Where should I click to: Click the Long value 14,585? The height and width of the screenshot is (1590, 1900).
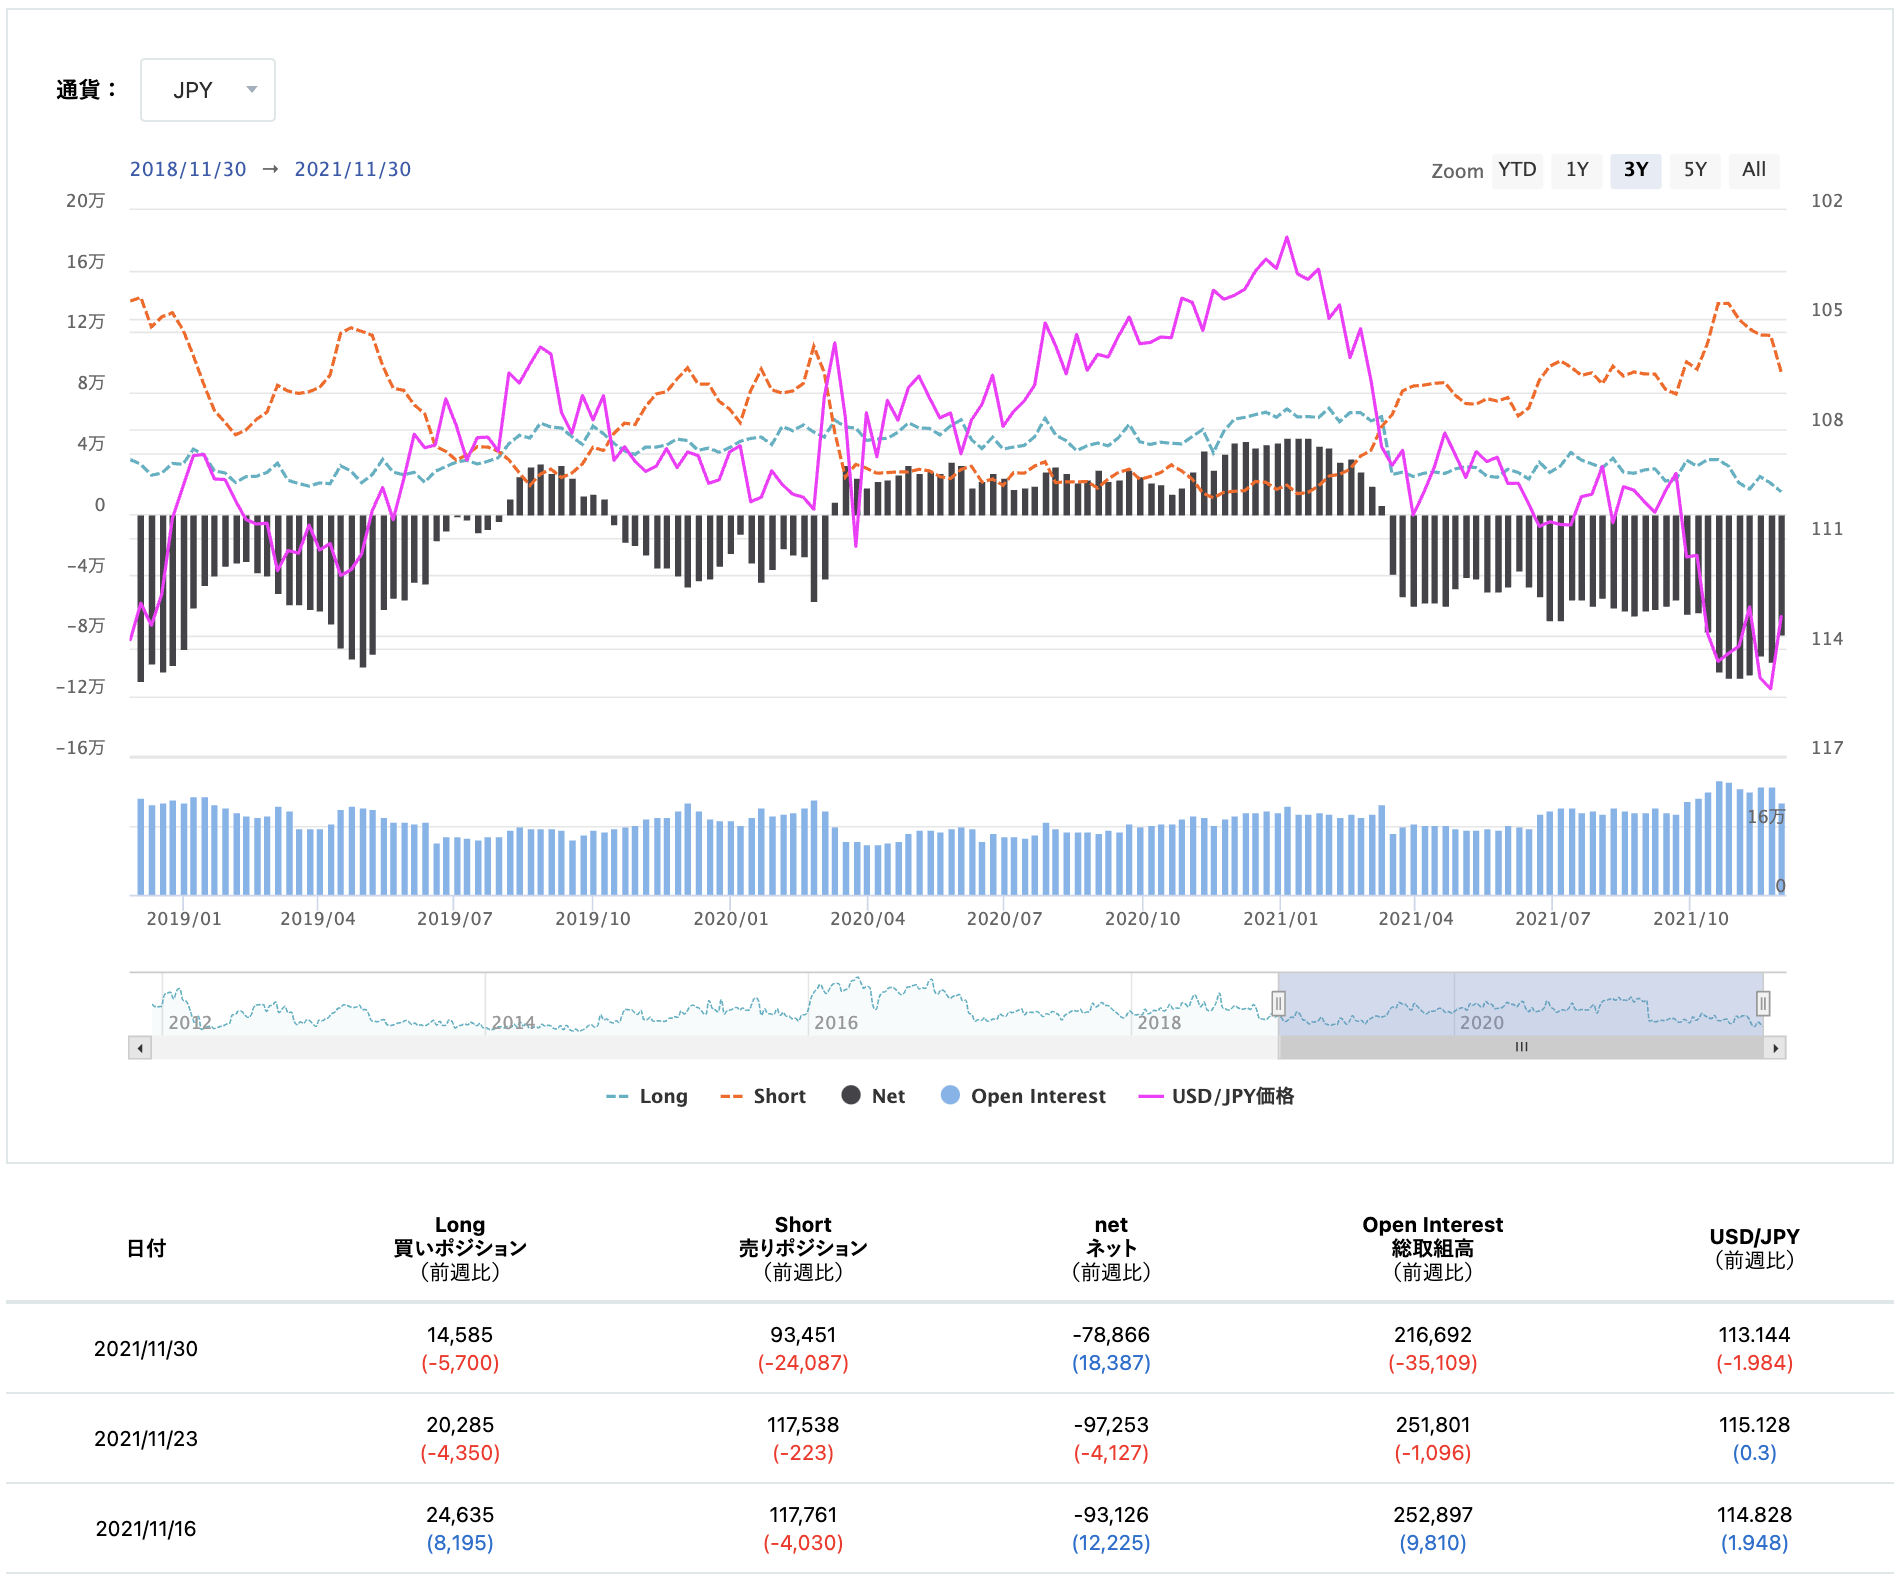[x=460, y=1335]
